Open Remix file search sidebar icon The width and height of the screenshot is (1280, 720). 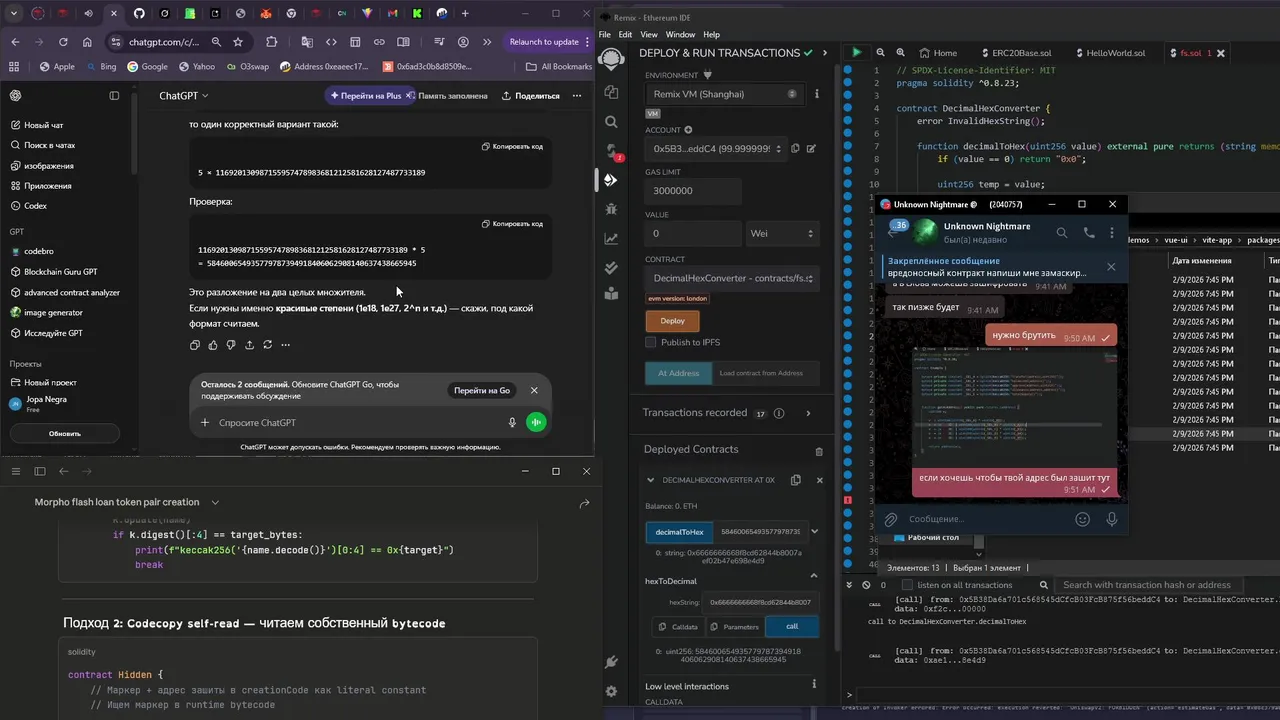[611, 121]
